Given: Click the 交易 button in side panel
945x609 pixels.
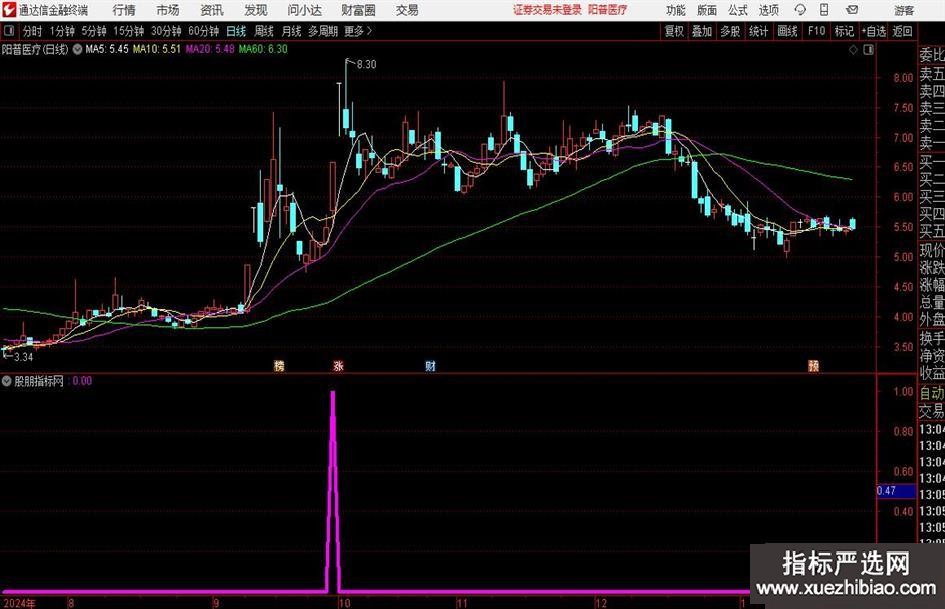Looking at the screenshot, I should [932, 411].
